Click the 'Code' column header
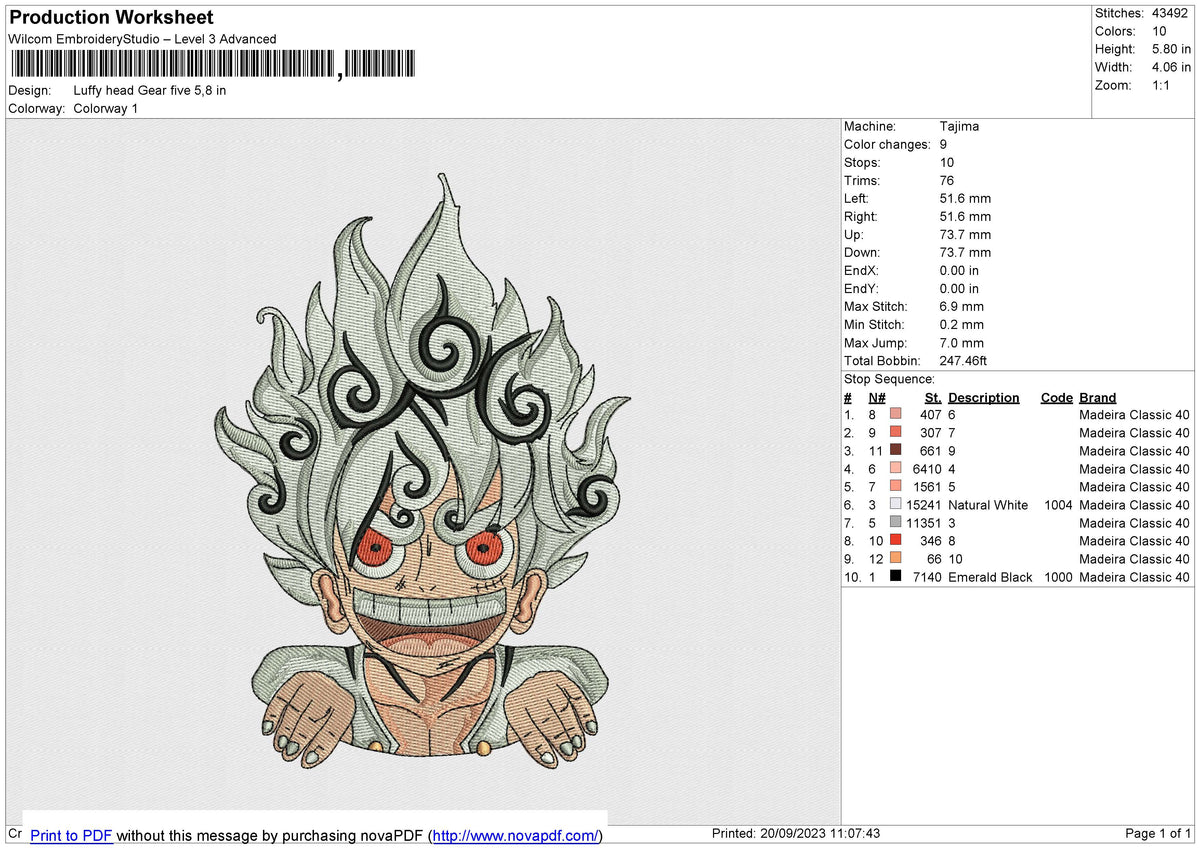Image resolution: width=1200 pixels, height=848 pixels. [1056, 397]
